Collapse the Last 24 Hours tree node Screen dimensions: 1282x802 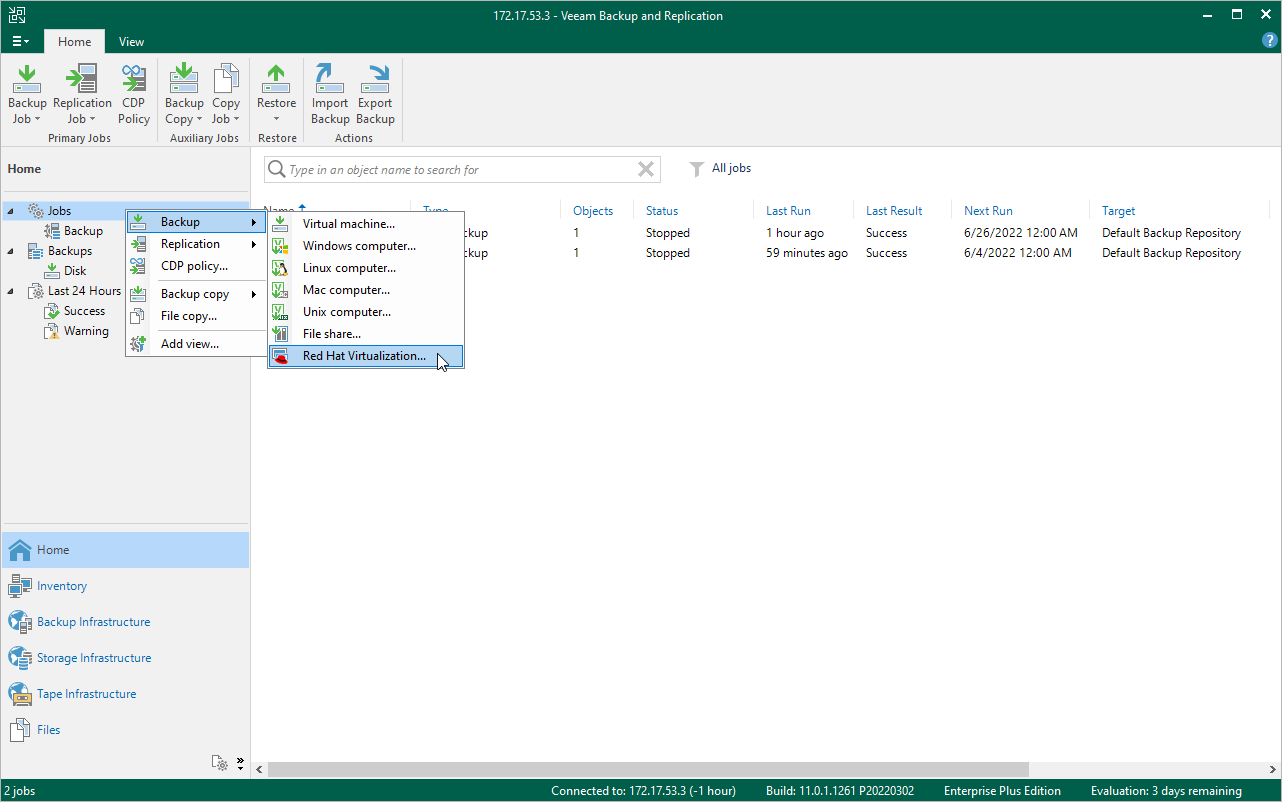tap(11, 291)
